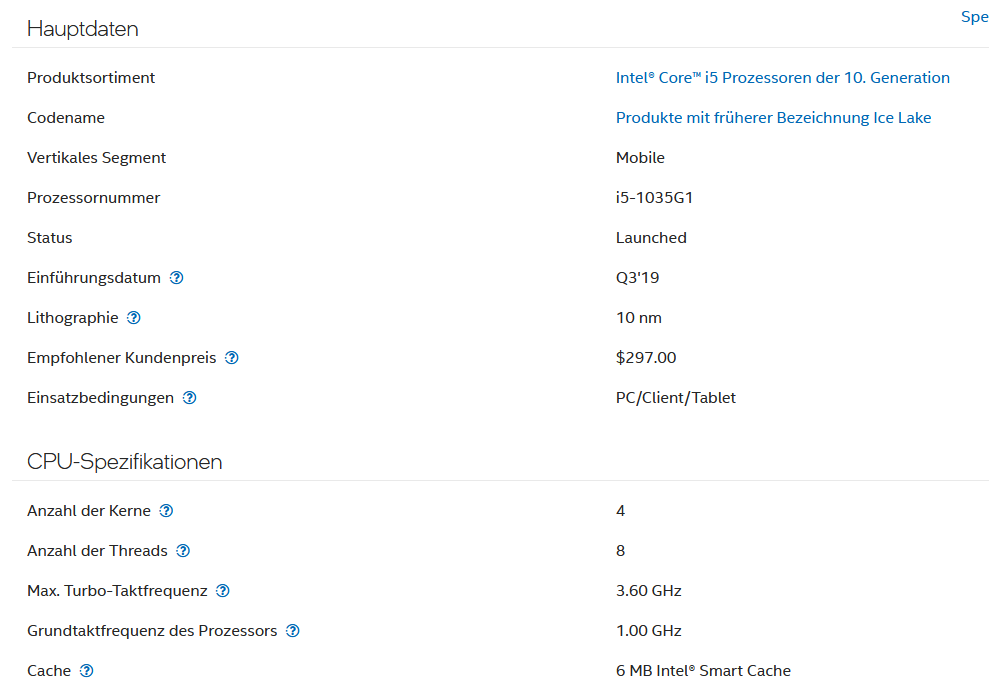Open the Ice Lake codename link
The height and width of the screenshot is (687, 989).
pyautogui.click(x=773, y=118)
